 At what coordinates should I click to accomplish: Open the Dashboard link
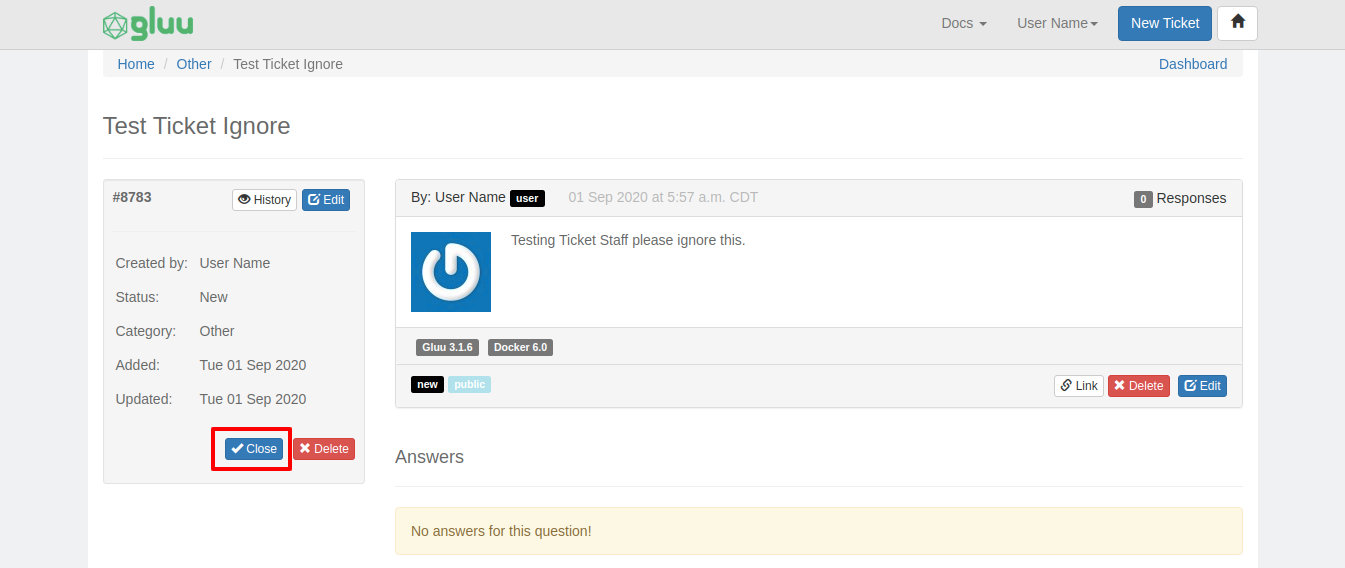[x=1193, y=64]
